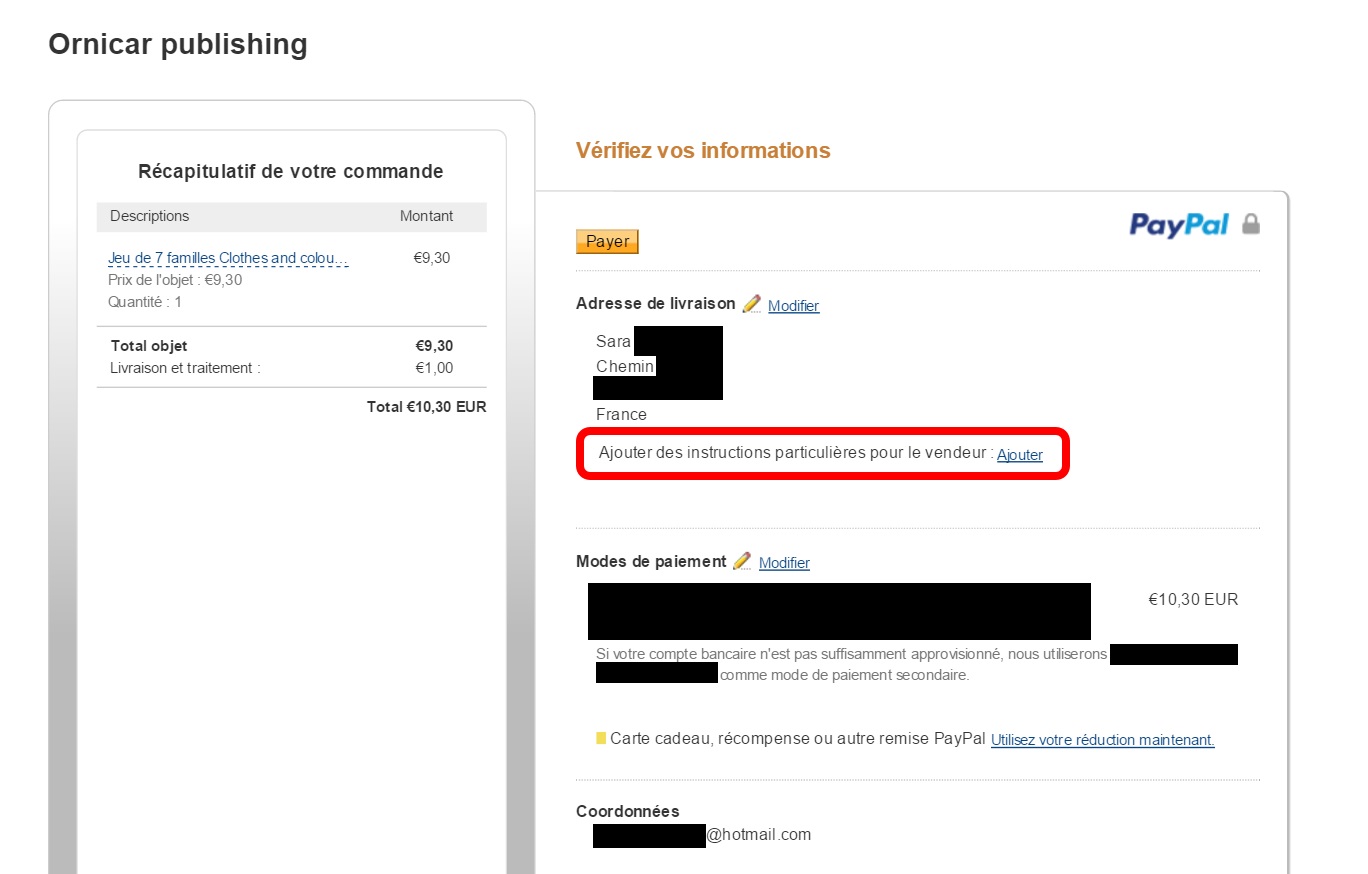Click the 'Vérifiez vos informations' heading
The width and height of the screenshot is (1368, 874).
tap(703, 151)
